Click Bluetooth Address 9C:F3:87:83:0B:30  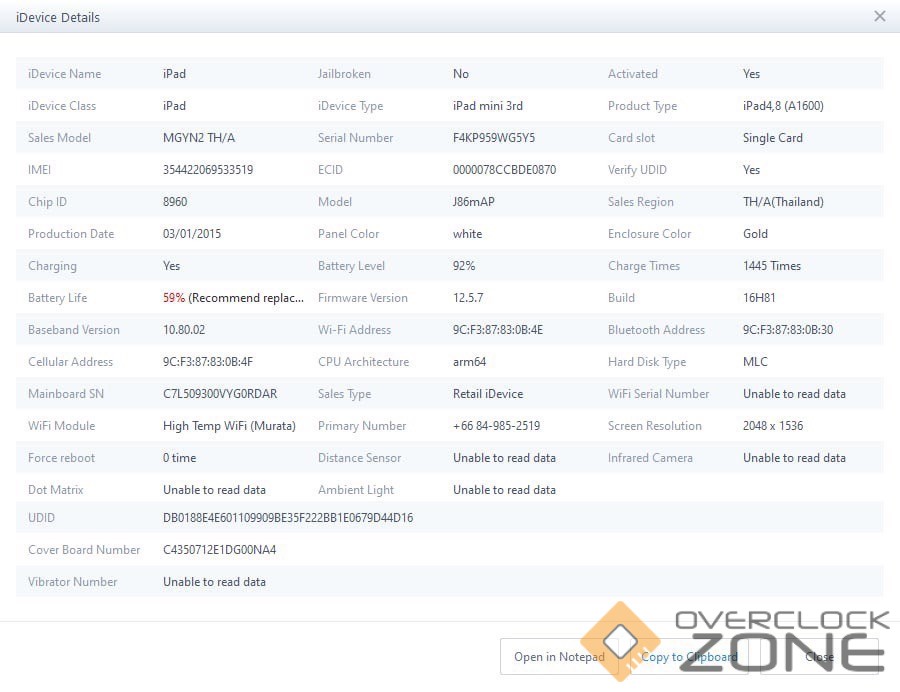788,330
